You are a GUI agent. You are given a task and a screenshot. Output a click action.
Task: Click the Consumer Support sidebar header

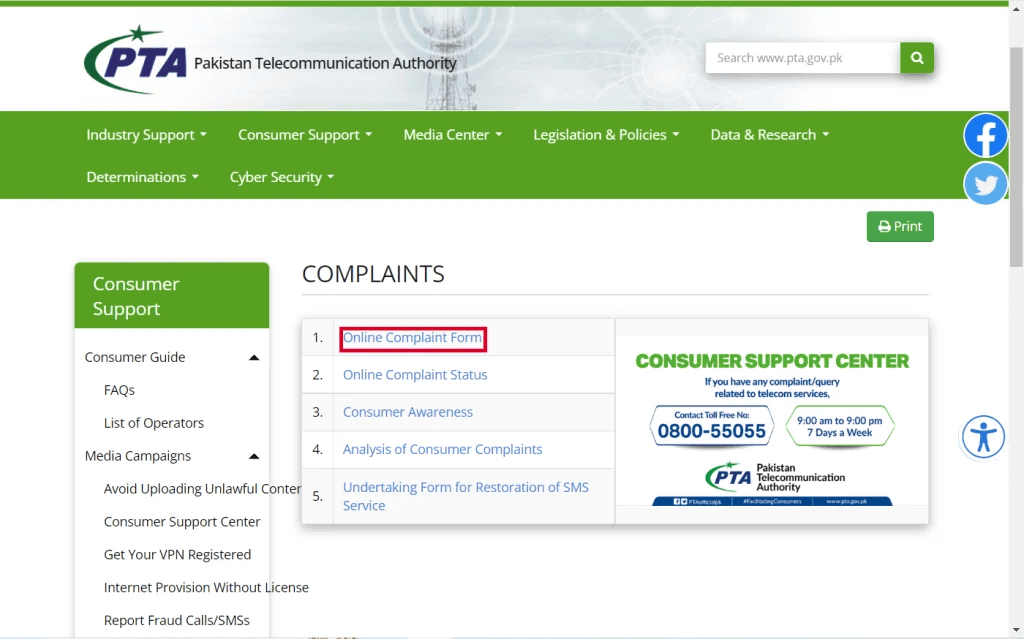tap(172, 296)
